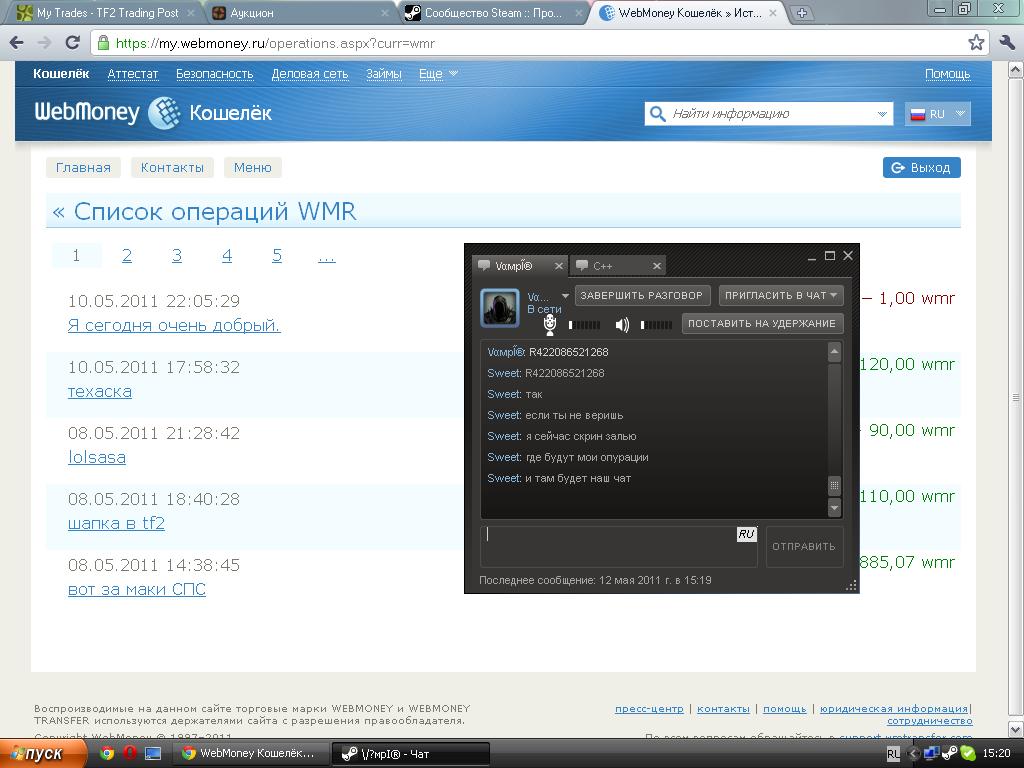The width and height of the screenshot is (1024, 768).
Task: Open the browser wrench settings menu
Action: coord(1007,42)
